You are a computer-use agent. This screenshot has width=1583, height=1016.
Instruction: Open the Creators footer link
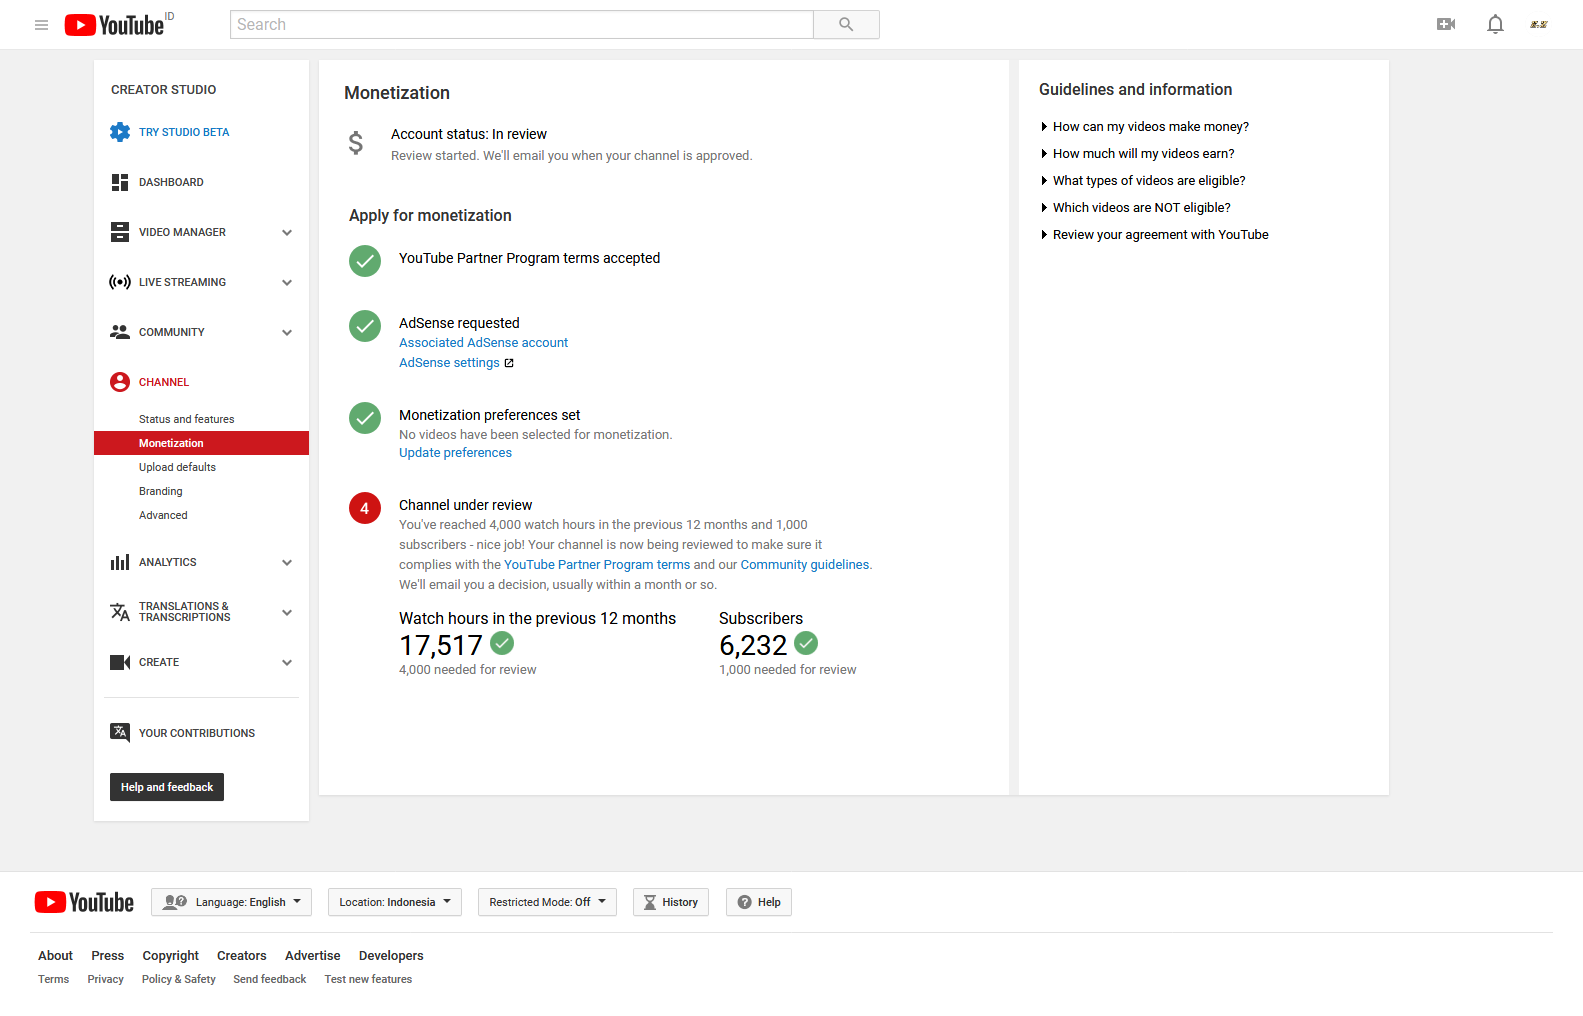(242, 956)
